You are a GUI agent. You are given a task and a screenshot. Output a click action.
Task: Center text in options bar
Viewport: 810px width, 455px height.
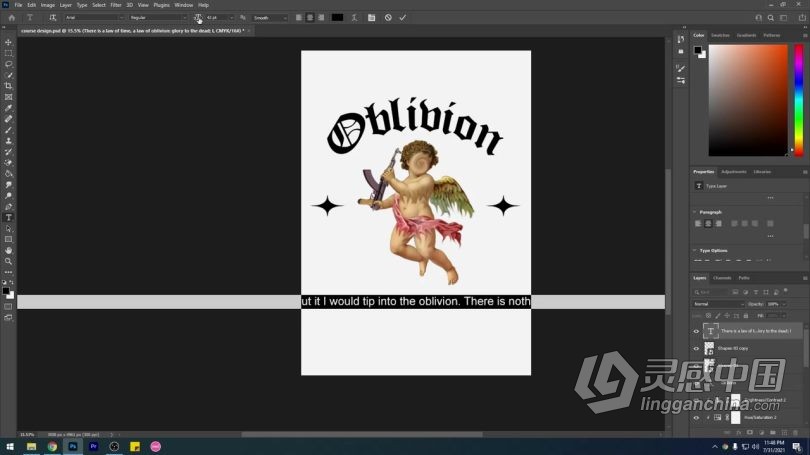pos(310,18)
